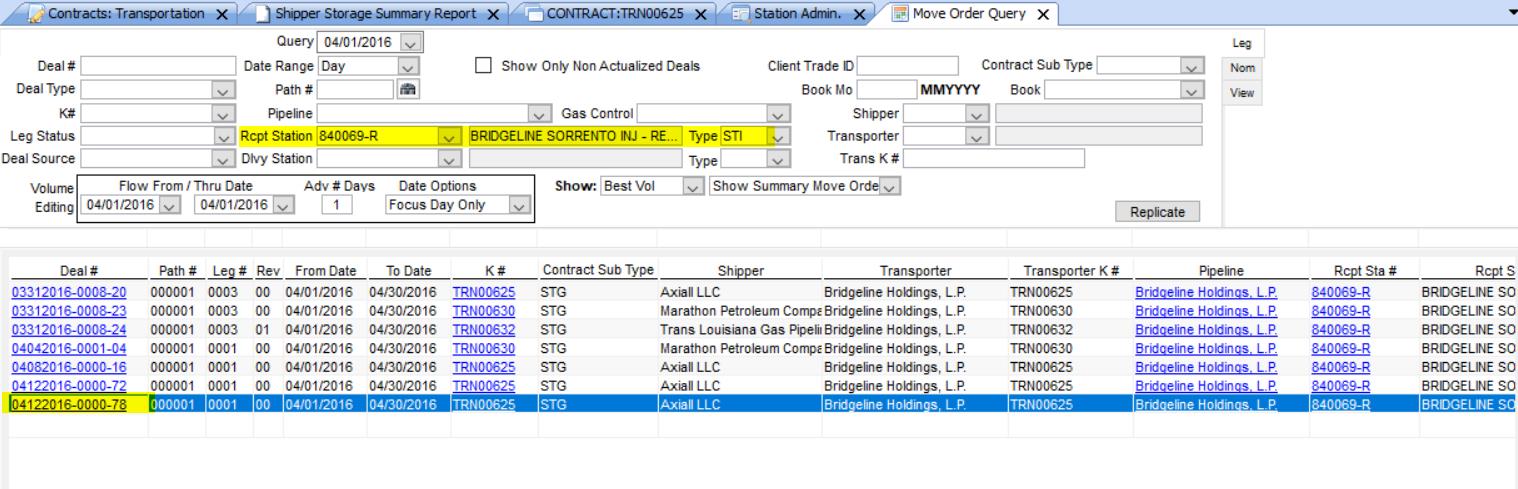The width and height of the screenshot is (1518, 489).
Task: Expand the Date Range dropdown
Action: tap(407, 66)
